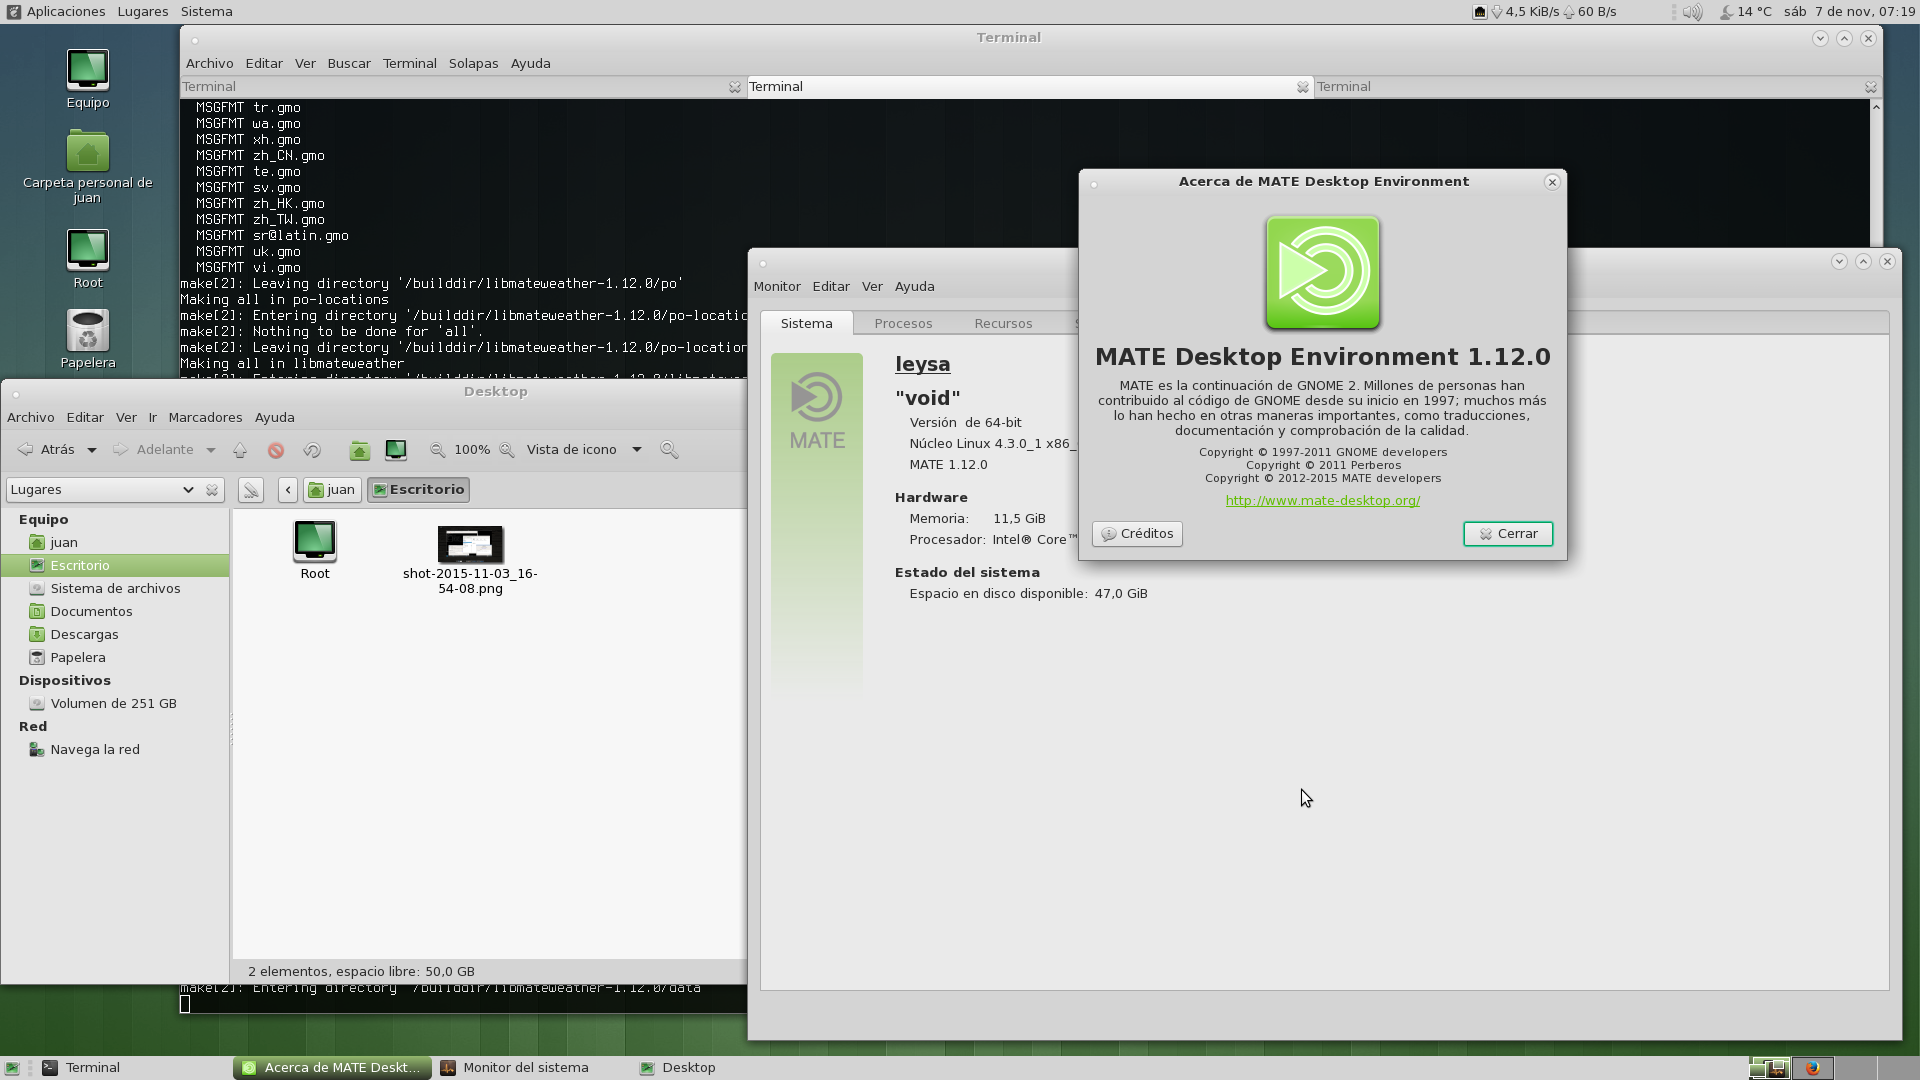Click the reload icon in file manager
Image resolution: width=1920 pixels, height=1080 pixels.
[312, 450]
